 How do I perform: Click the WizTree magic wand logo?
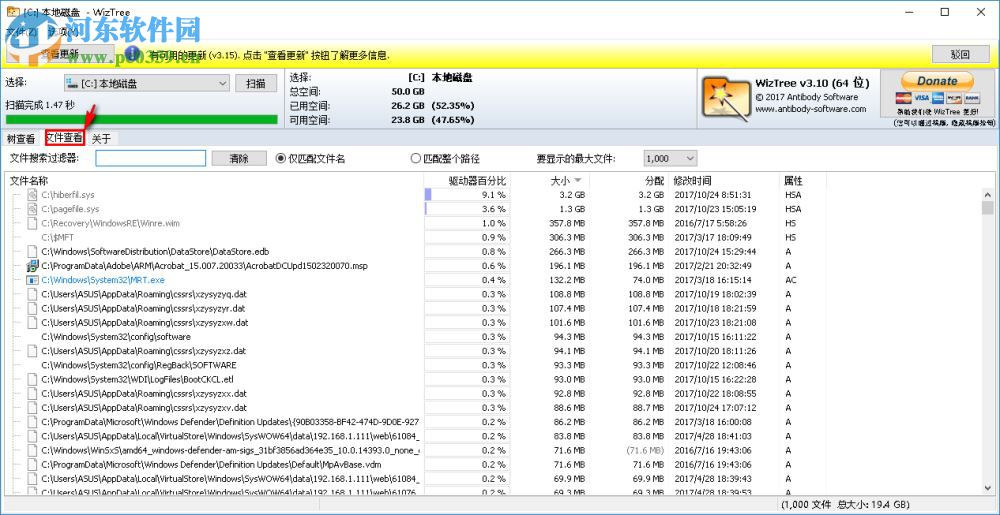point(726,98)
